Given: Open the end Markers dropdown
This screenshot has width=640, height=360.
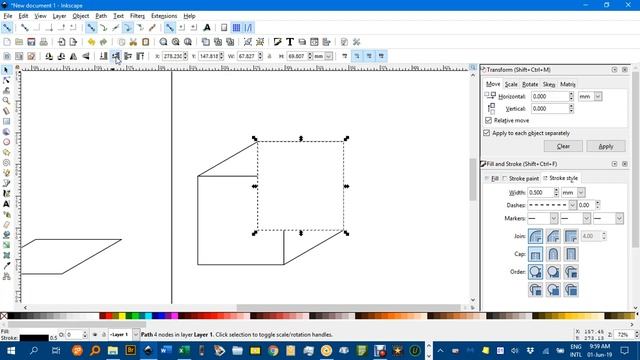Looking at the screenshot, I should point(619,218).
